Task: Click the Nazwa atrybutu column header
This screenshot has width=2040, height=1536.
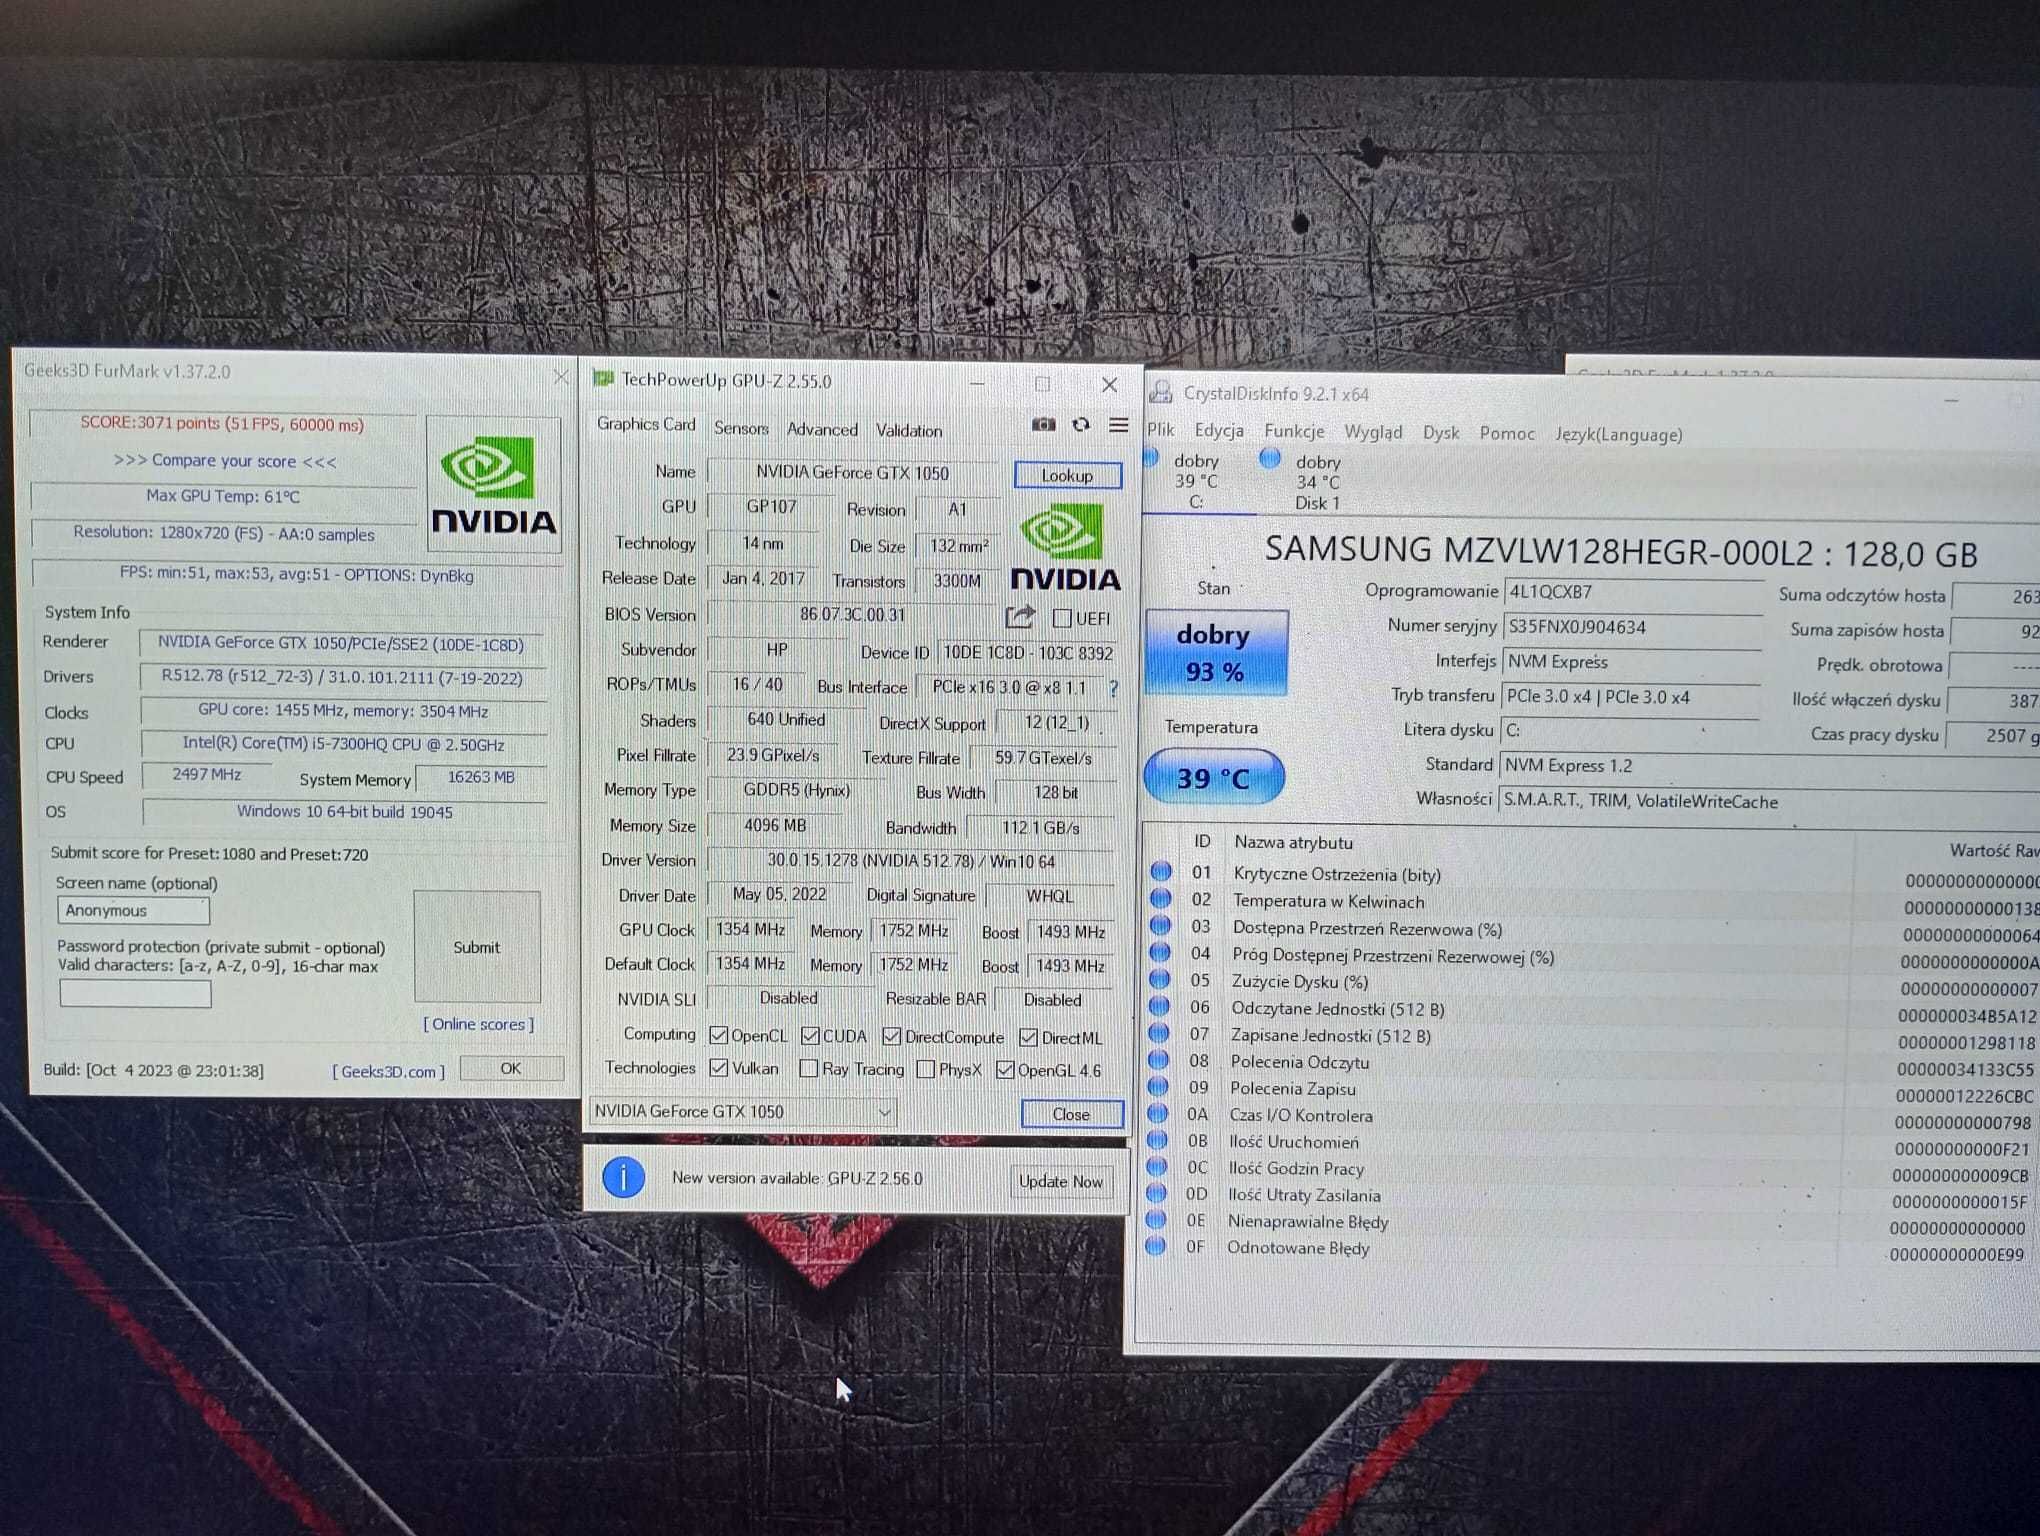Action: 1293,842
